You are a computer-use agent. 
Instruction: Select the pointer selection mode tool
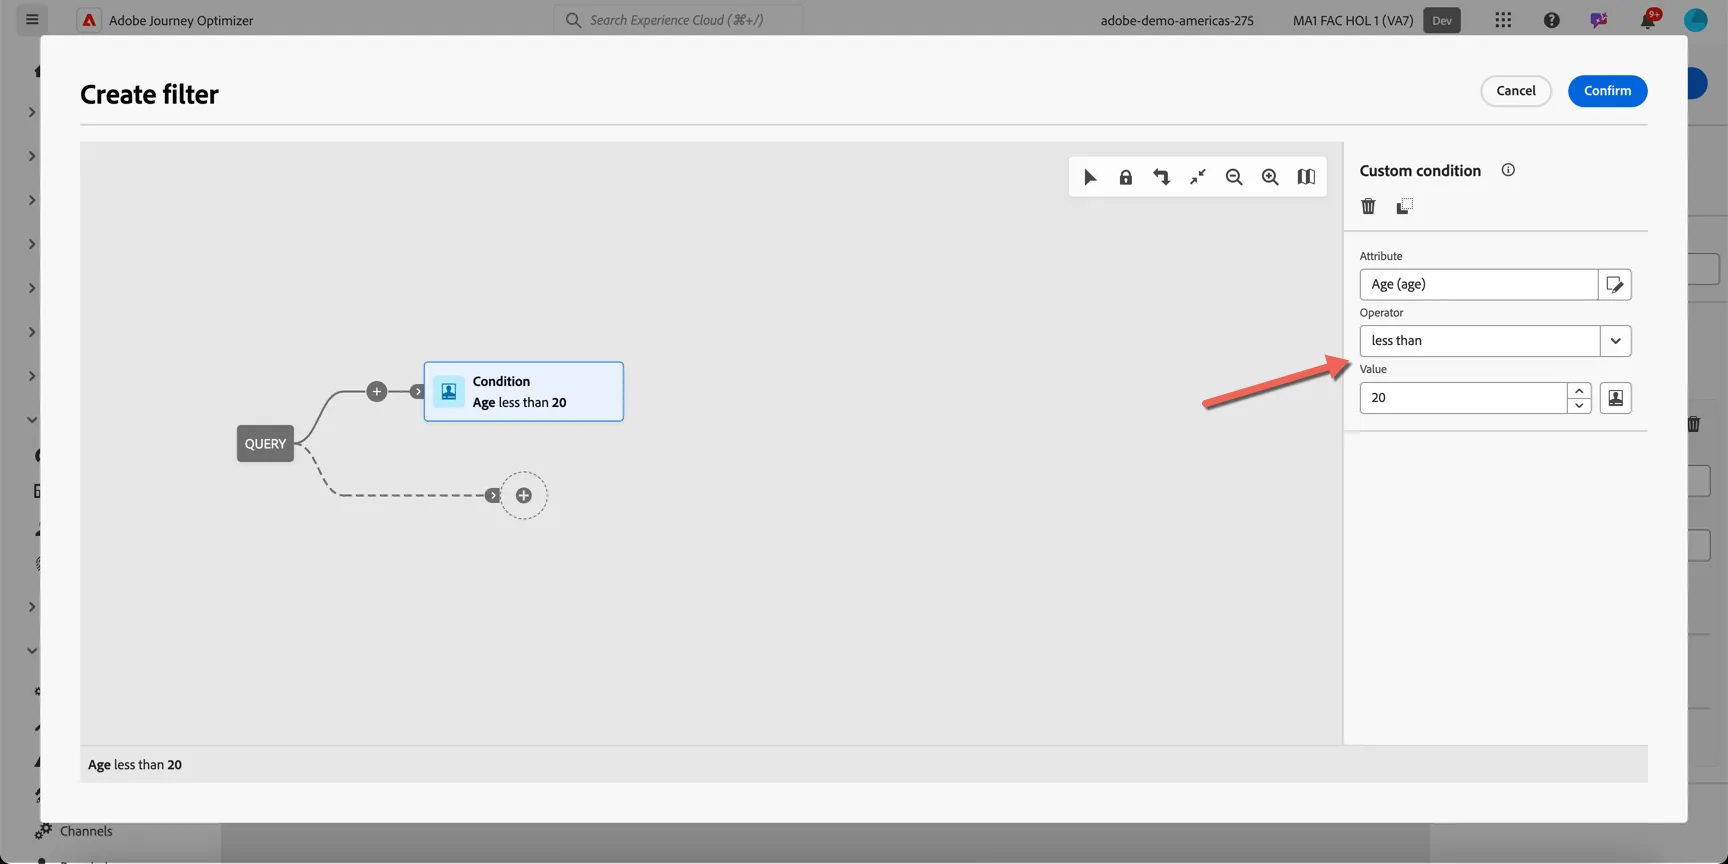click(1090, 177)
